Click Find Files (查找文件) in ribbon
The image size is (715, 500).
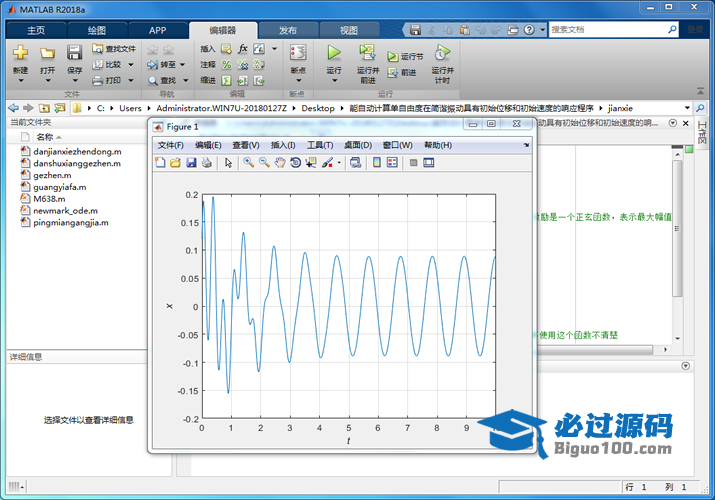[x=114, y=48]
